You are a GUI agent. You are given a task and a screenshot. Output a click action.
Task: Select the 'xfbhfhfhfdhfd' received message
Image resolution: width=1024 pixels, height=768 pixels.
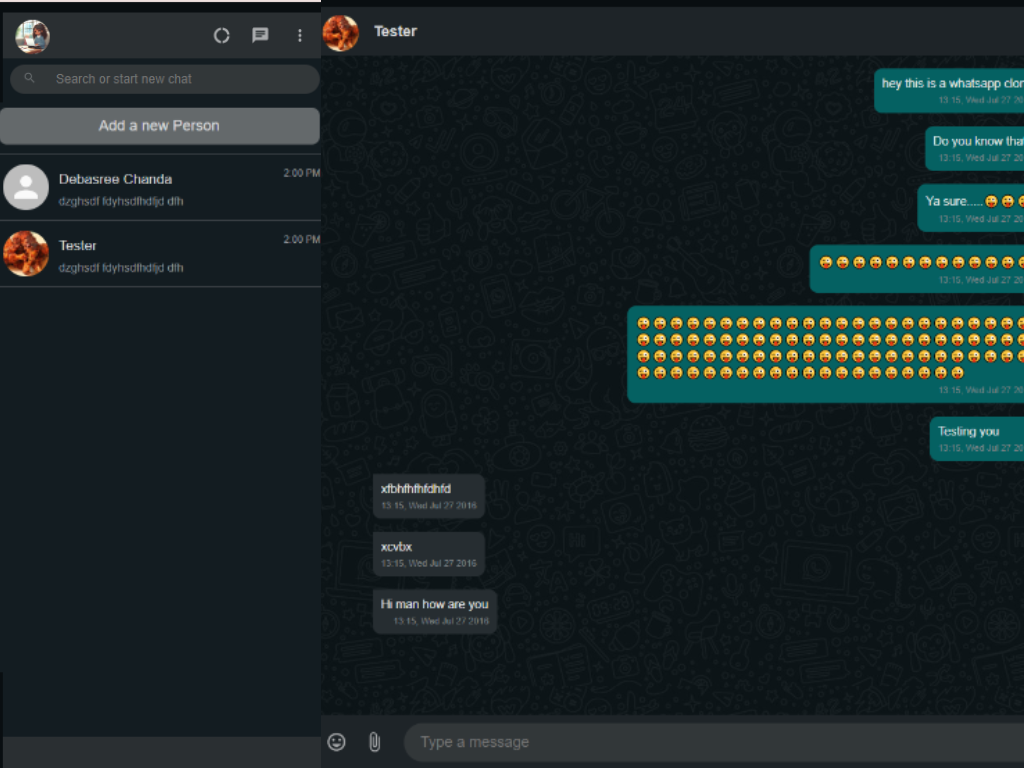428,496
